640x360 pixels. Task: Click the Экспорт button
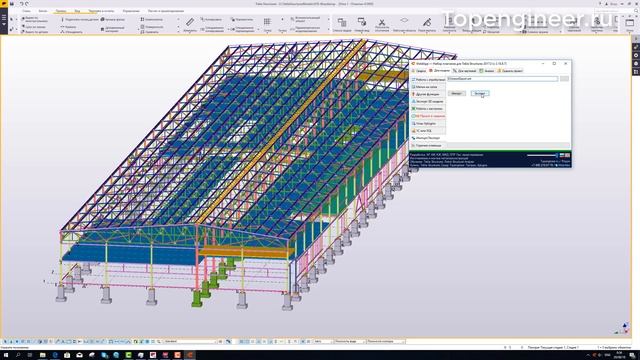(x=480, y=93)
